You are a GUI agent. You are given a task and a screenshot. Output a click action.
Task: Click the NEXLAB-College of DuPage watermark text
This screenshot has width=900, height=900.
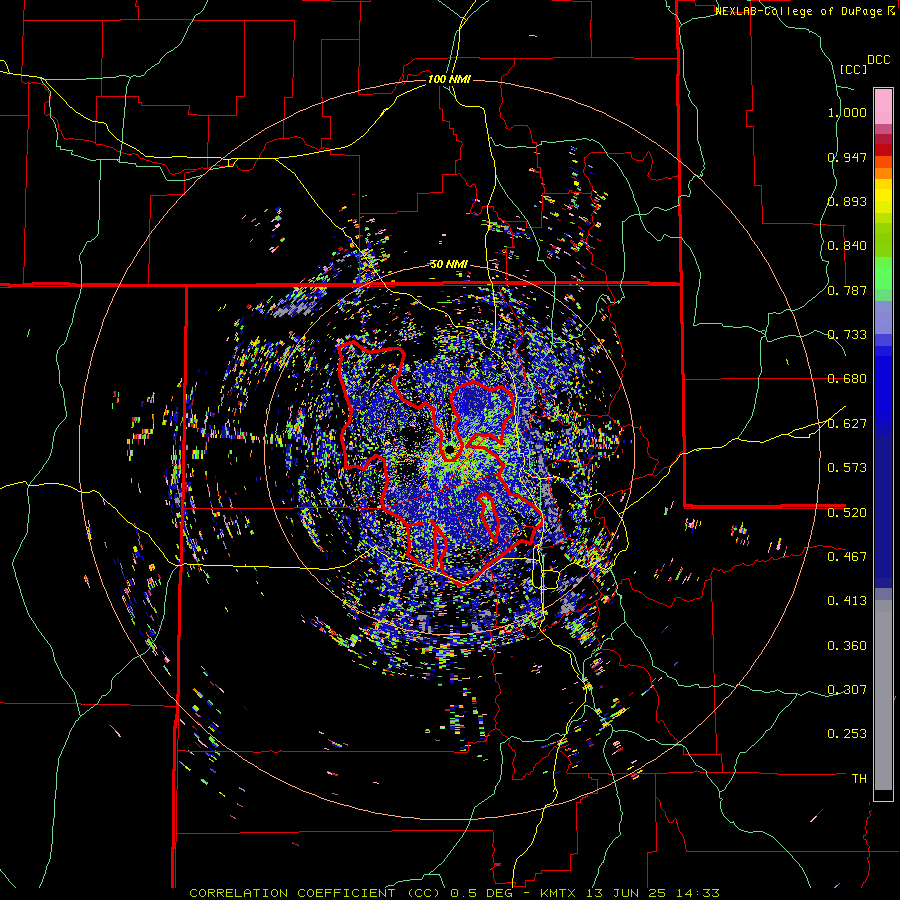coord(805,11)
